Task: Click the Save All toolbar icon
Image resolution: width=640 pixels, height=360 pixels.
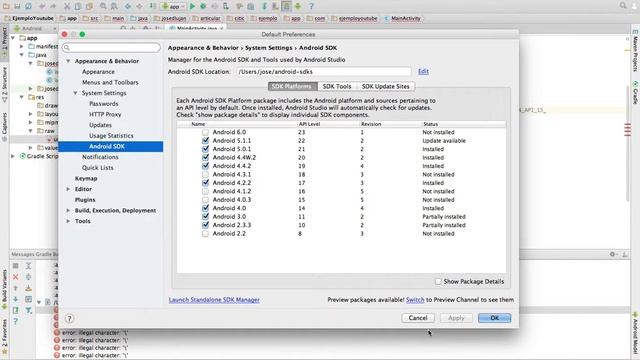Action: (17, 6)
